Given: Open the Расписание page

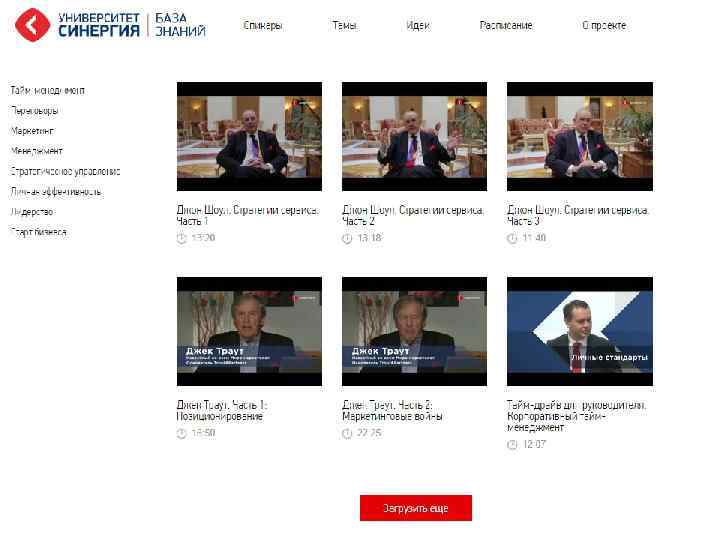Looking at the screenshot, I should tap(506, 25).
